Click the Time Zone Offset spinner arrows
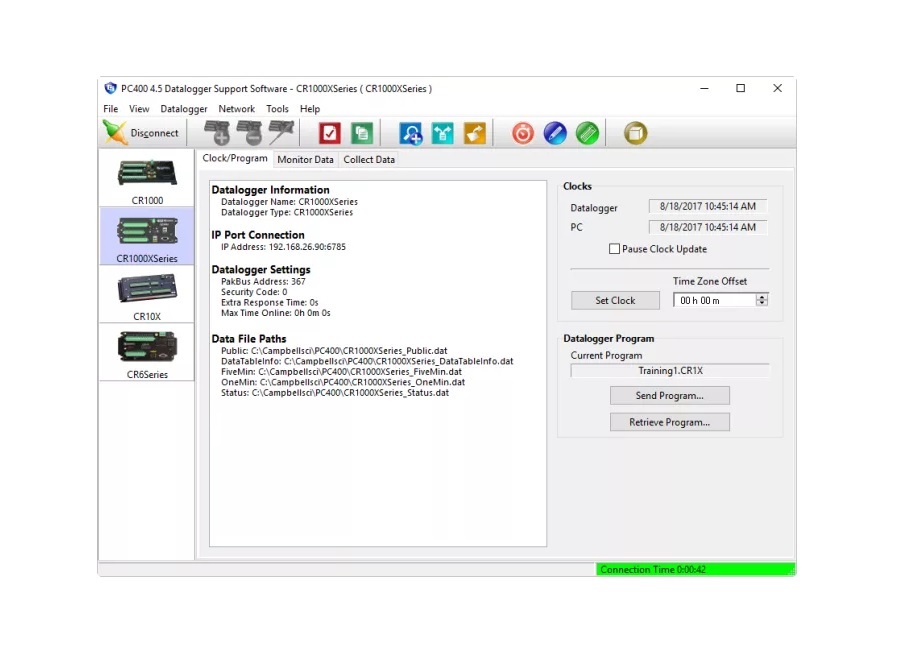This screenshot has width=900, height=660. (x=762, y=300)
